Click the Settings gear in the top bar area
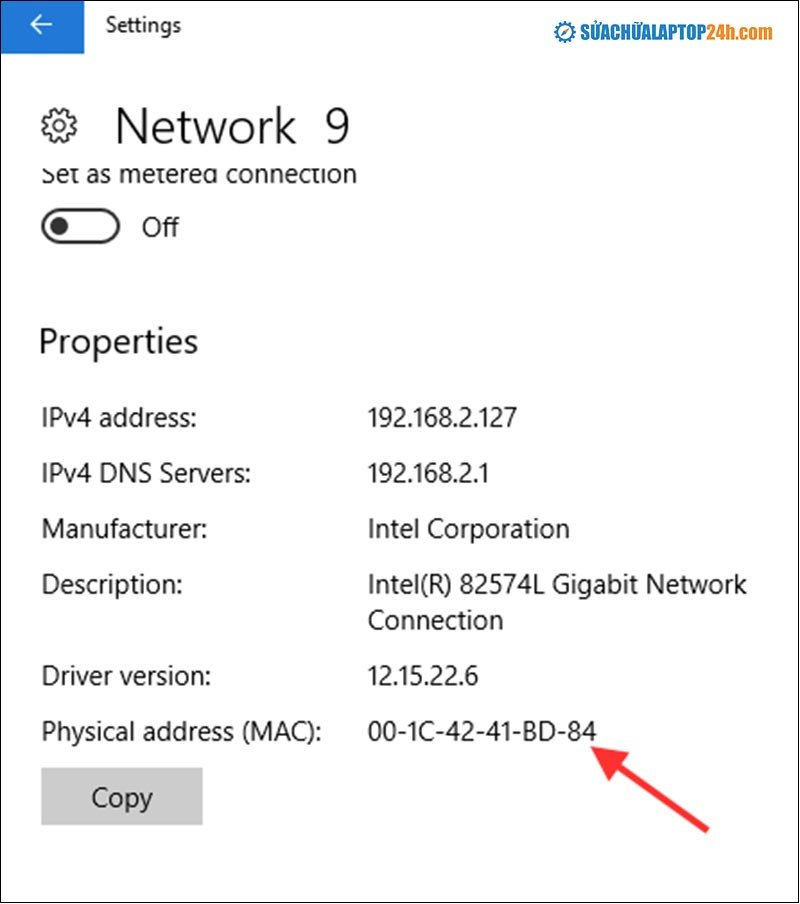Viewport: 800px width, 904px height. pyautogui.click(x=143, y=25)
